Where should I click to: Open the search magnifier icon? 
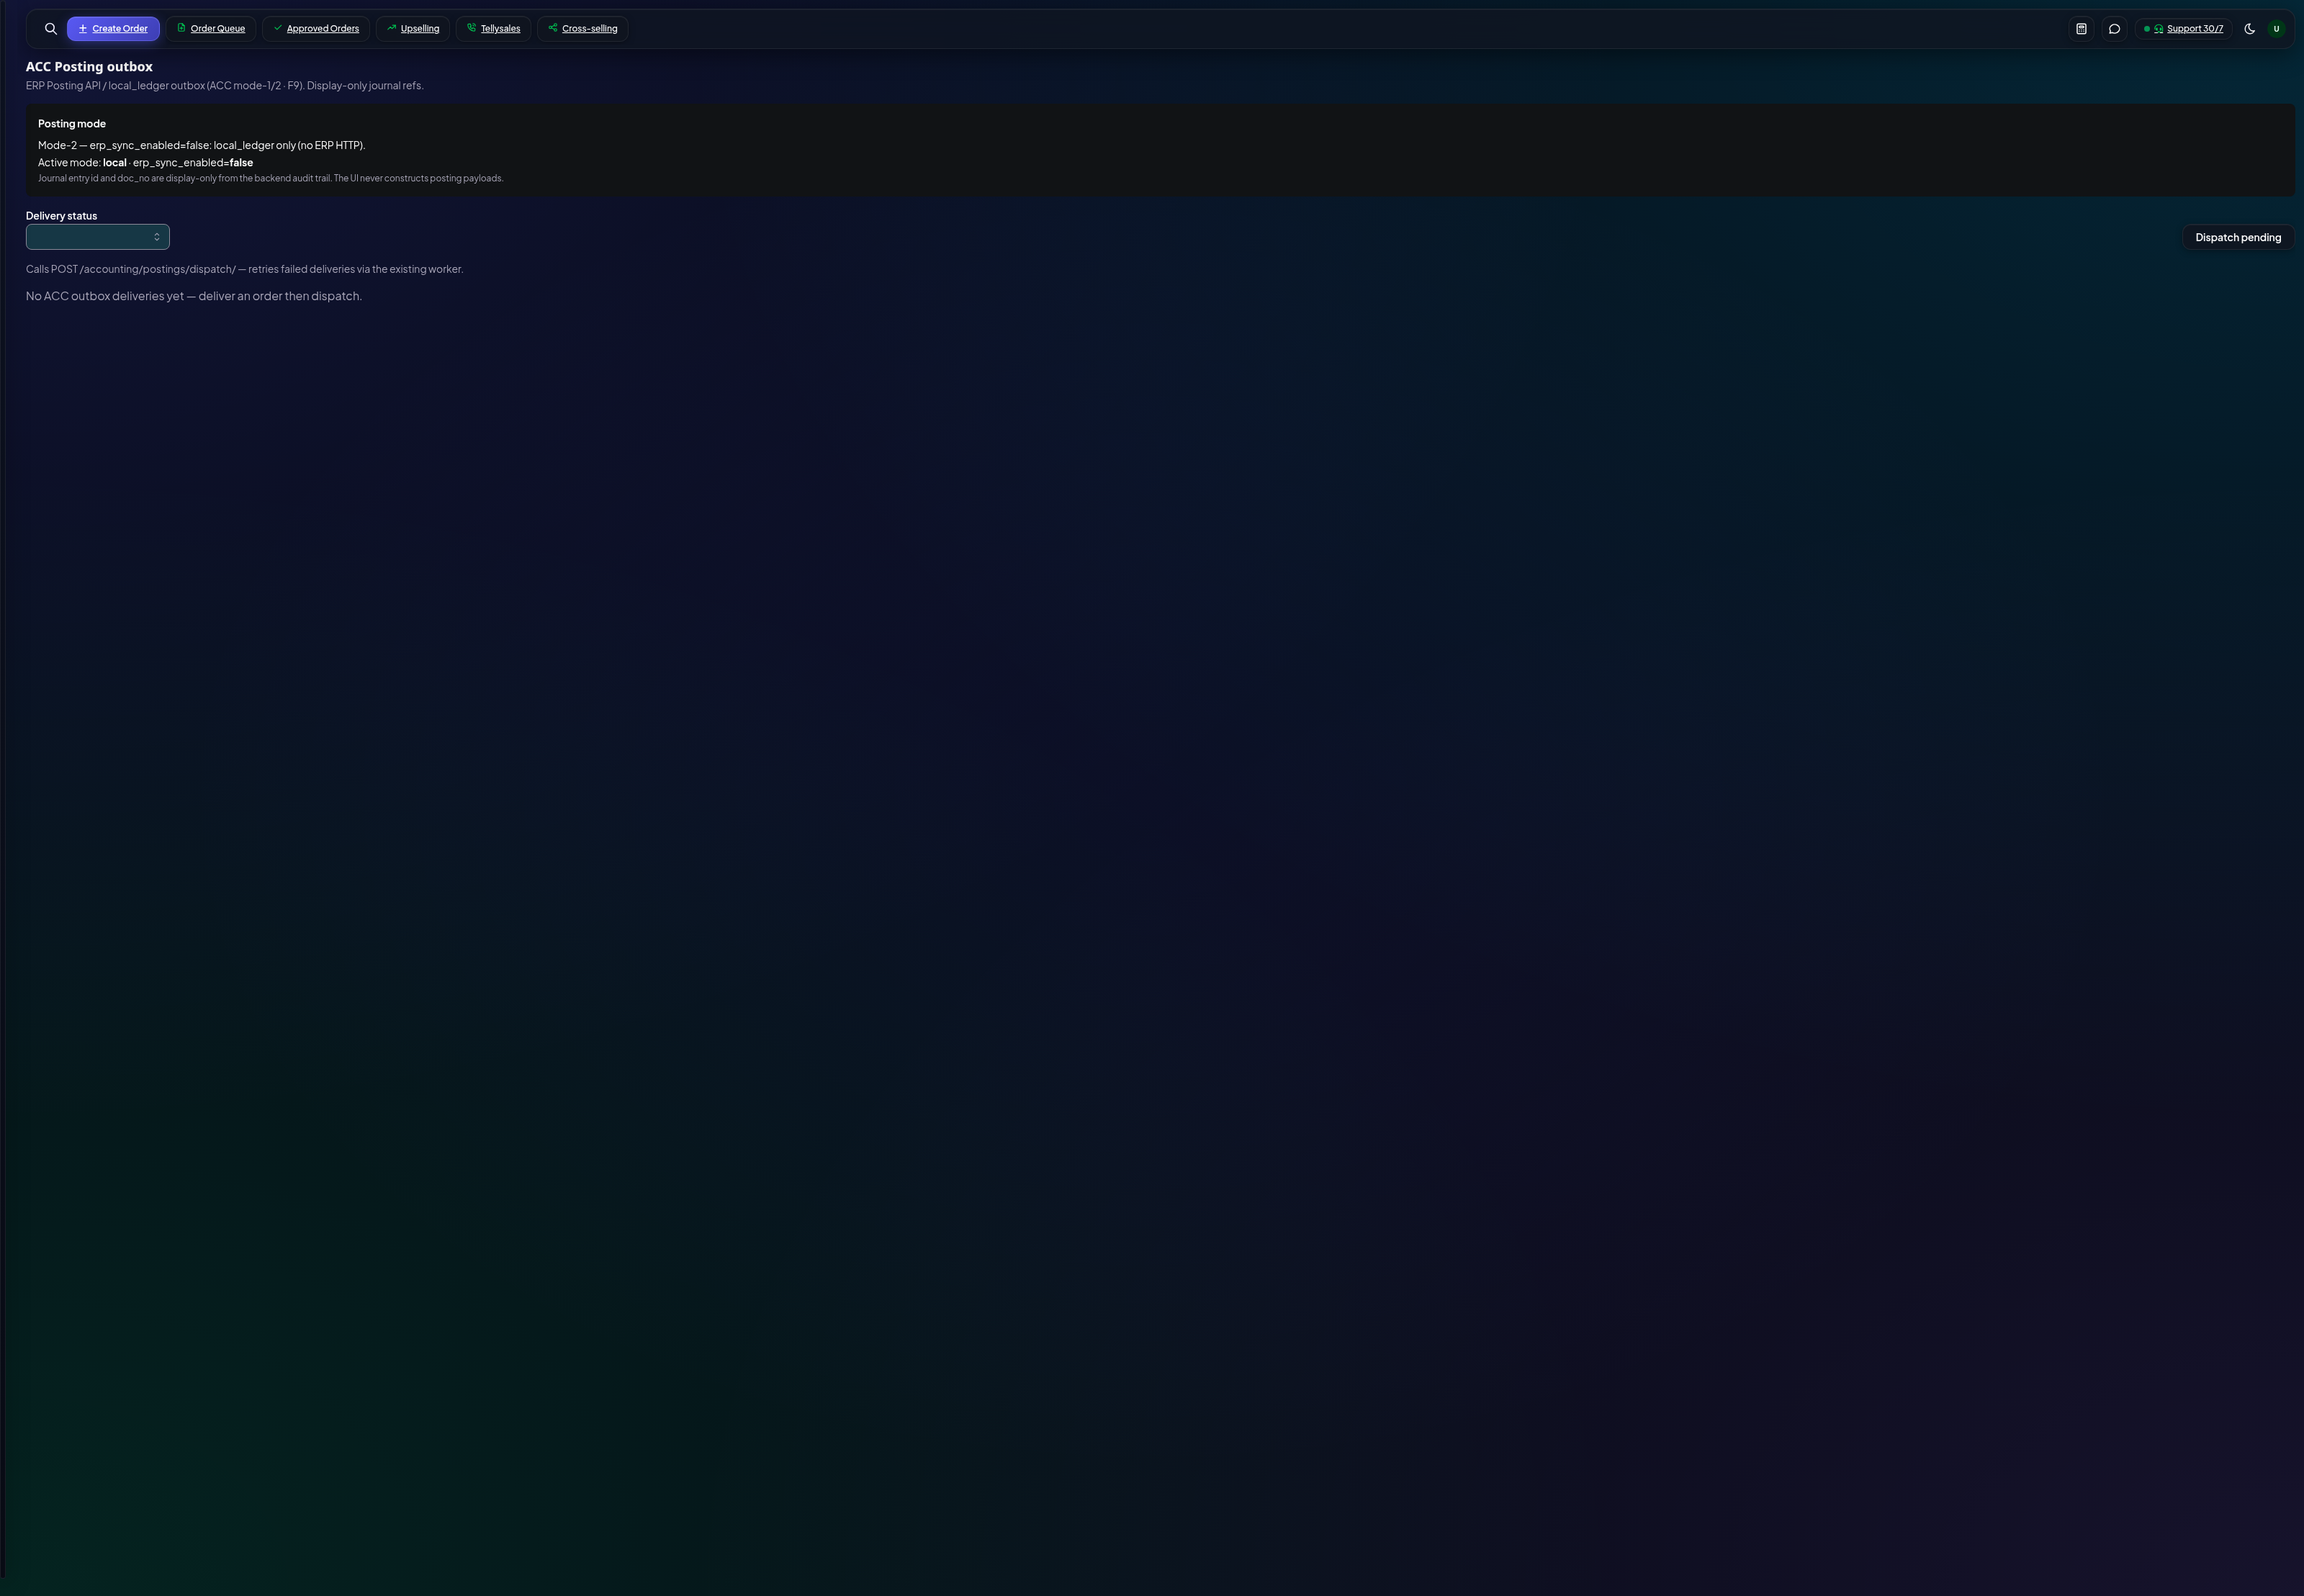tap(51, 29)
